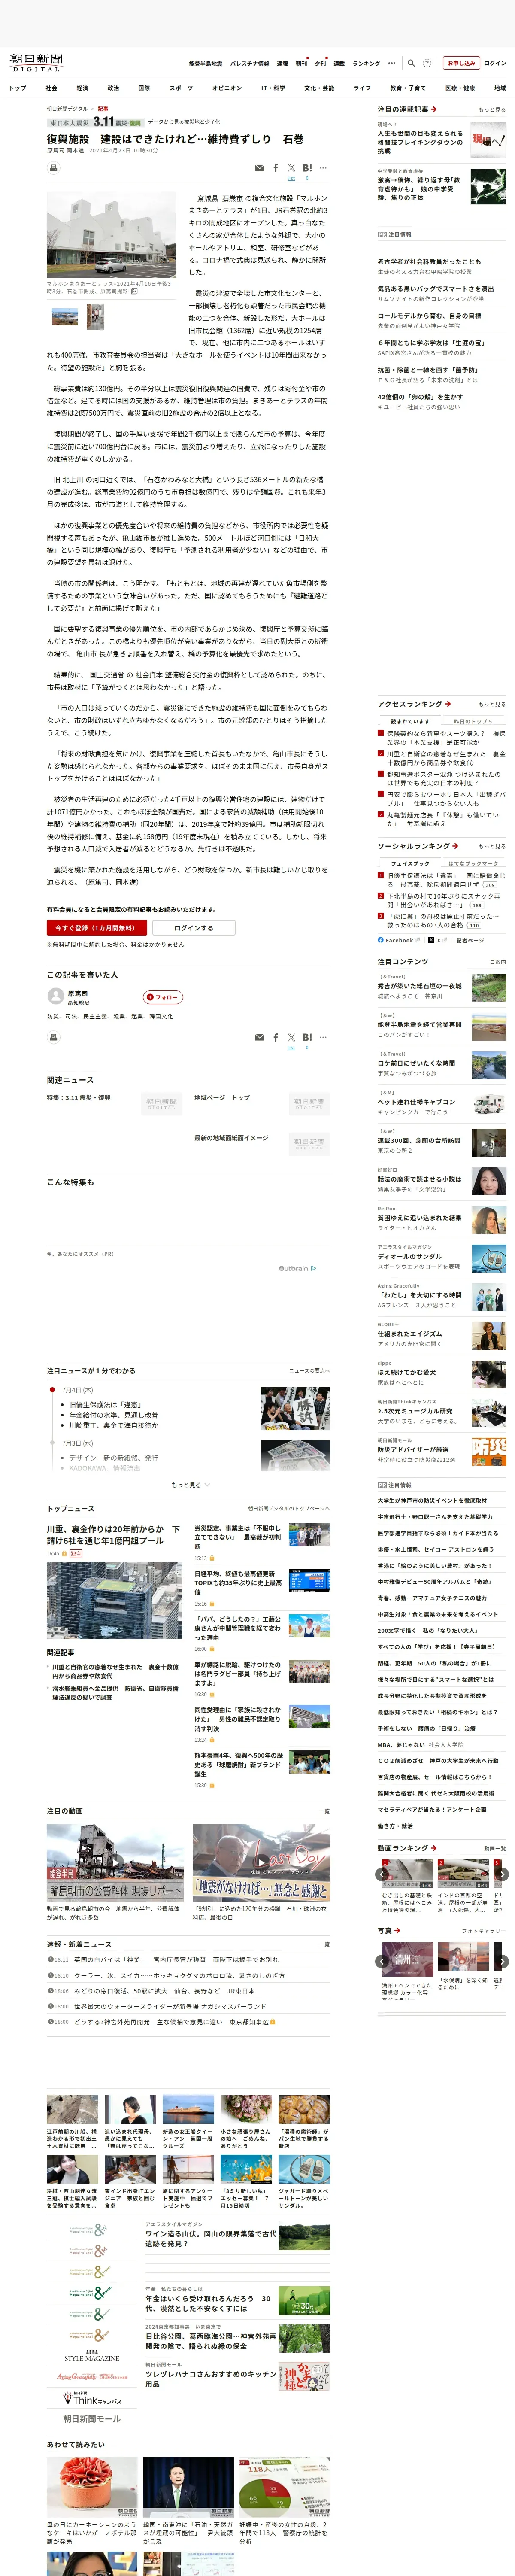Select 読まれています ranking tab
This screenshot has height=2576, width=515.
410,721
